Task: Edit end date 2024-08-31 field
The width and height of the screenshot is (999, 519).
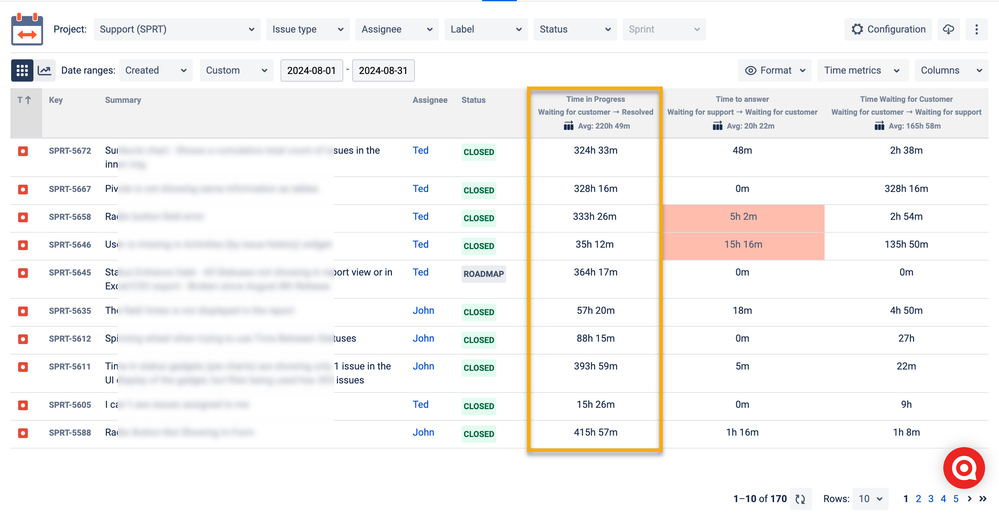Action: pyautogui.click(x=383, y=71)
